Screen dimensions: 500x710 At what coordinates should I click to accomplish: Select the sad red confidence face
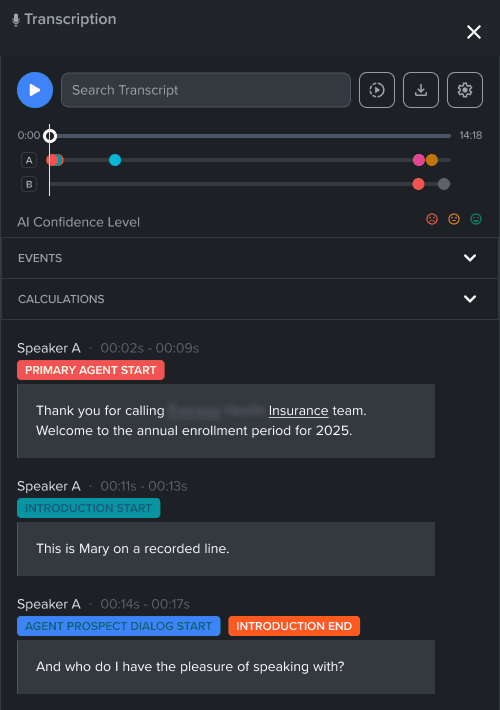click(432, 219)
